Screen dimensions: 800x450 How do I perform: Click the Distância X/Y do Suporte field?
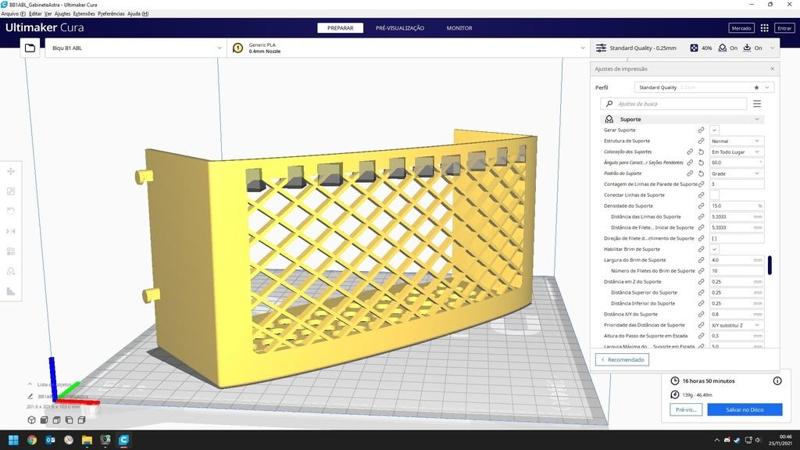tap(736, 314)
